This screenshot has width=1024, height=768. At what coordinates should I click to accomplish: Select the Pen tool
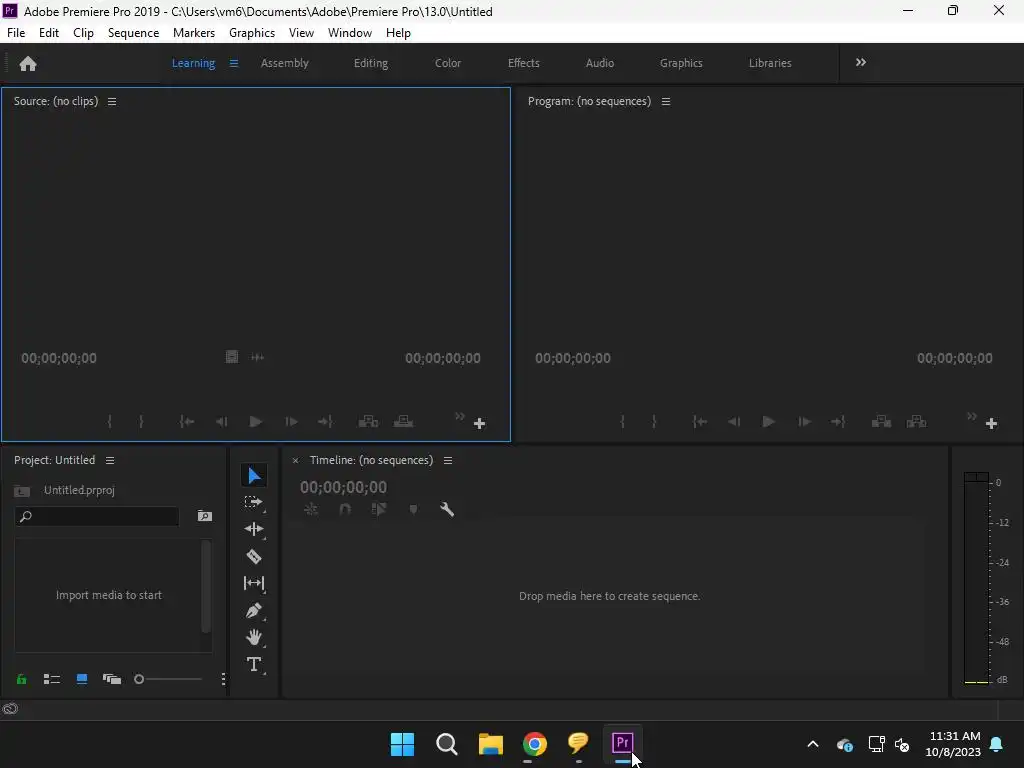[253, 611]
